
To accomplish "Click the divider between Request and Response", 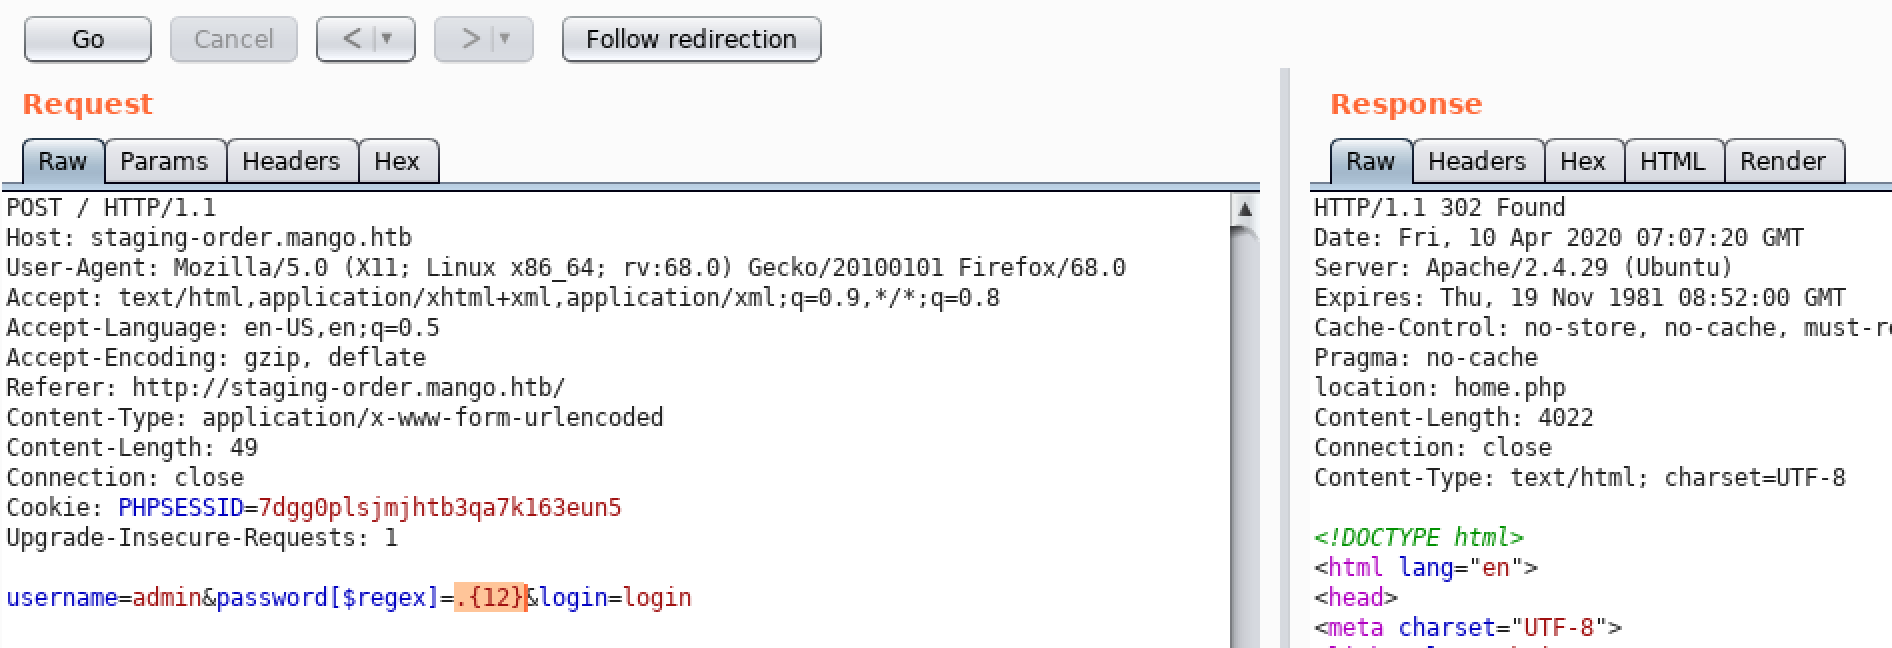I will pyautogui.click(x=1285, y=358).
